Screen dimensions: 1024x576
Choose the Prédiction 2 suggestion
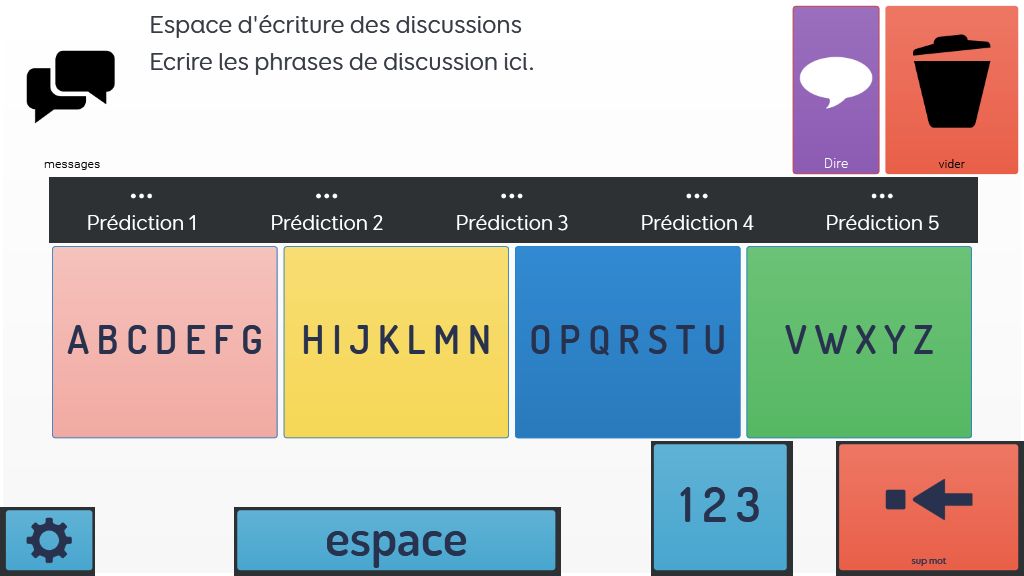pos(326,222)
